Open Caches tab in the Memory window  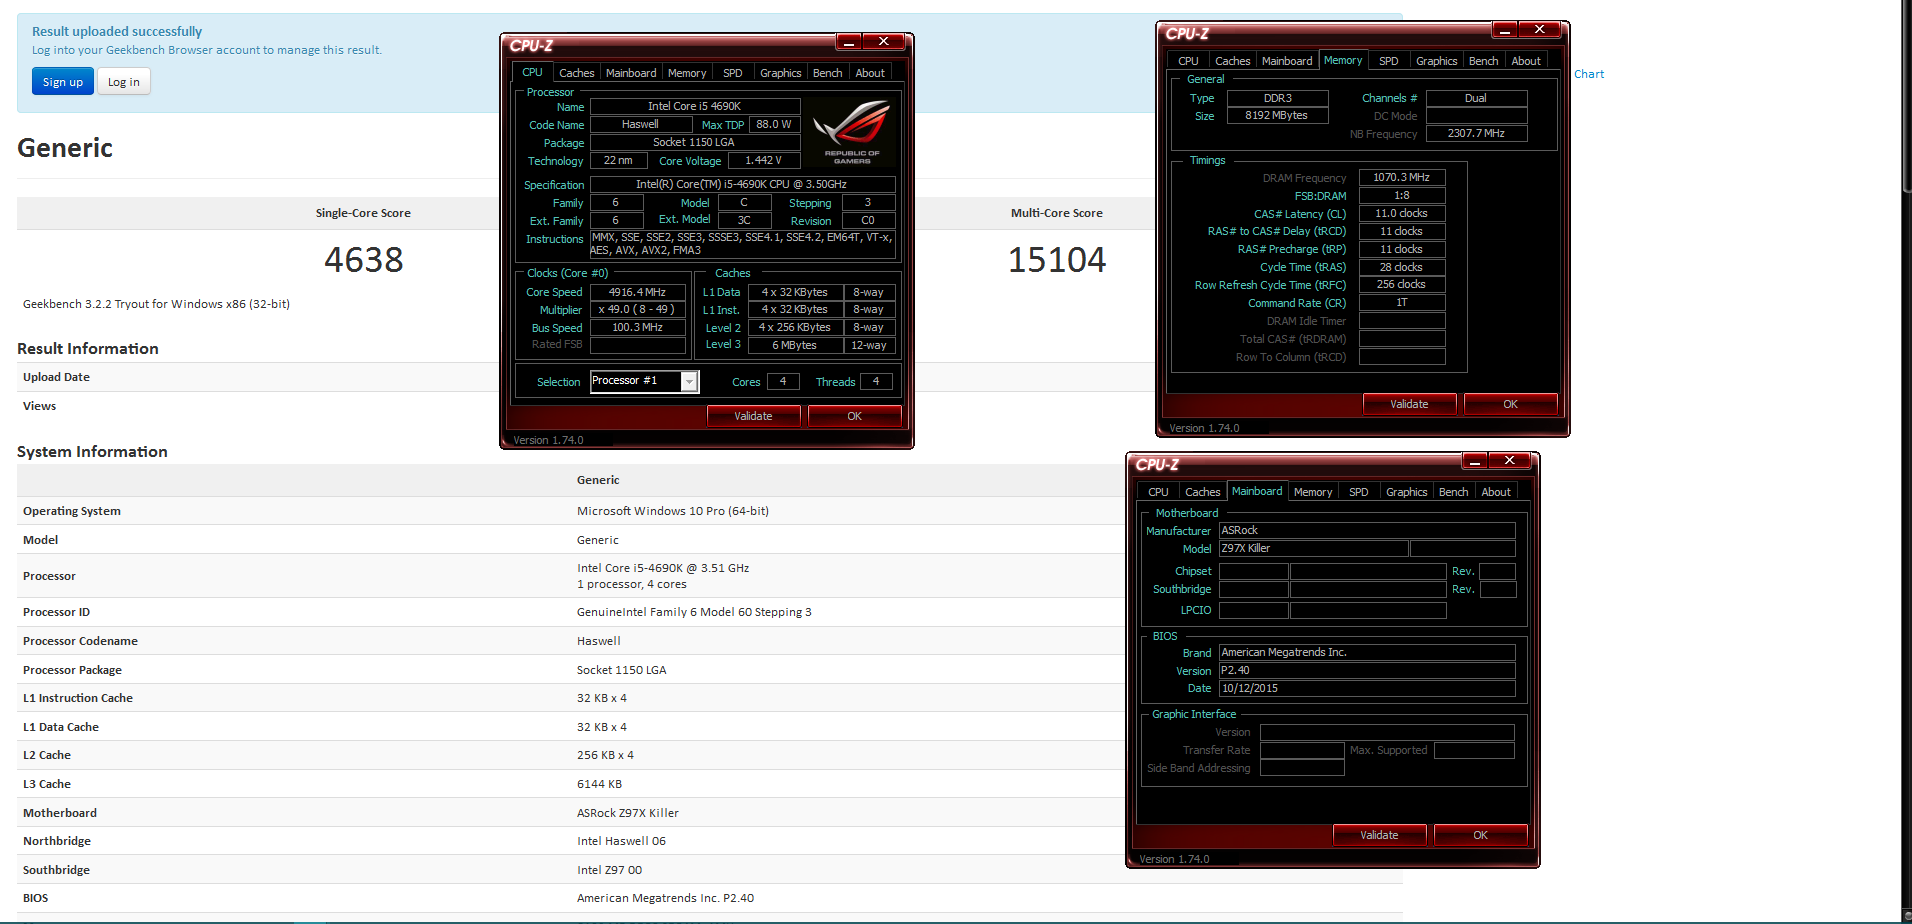pyautogui.click(x=1232, y=61)
